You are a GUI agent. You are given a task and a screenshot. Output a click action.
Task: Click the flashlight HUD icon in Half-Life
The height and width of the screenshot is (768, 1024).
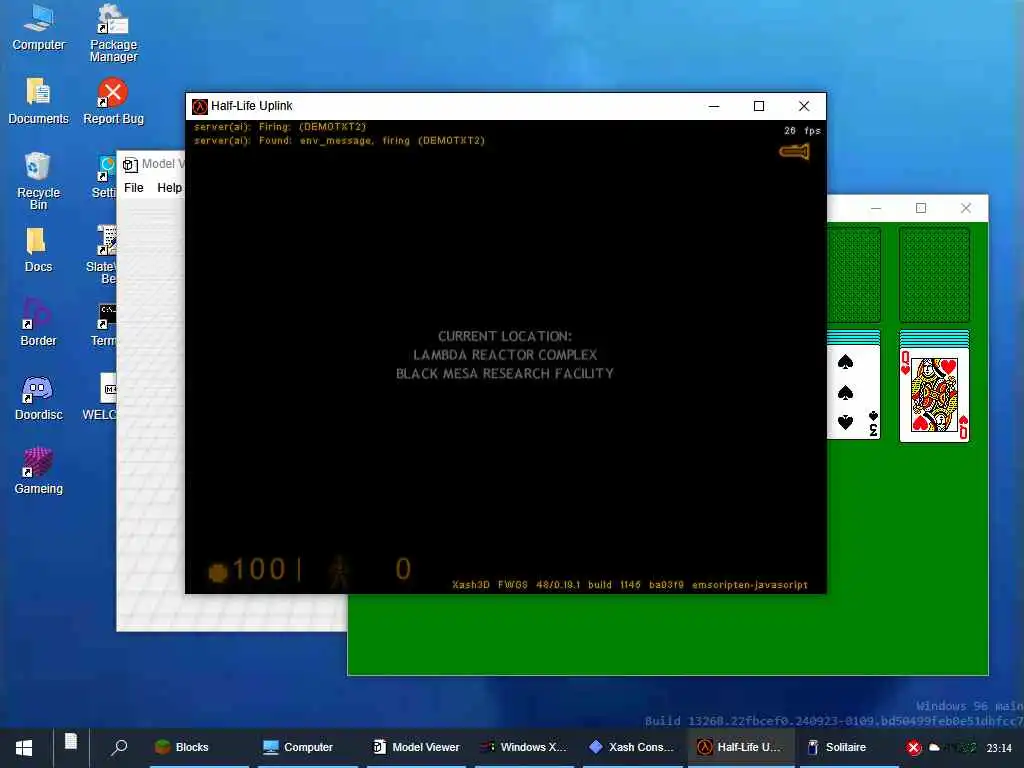(794, 152)
